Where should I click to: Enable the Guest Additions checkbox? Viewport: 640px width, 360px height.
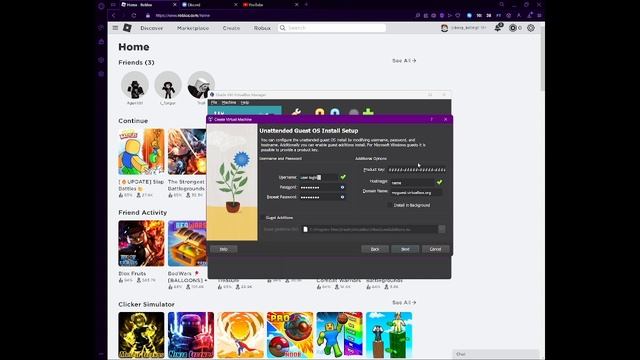[x=262, y=218]
